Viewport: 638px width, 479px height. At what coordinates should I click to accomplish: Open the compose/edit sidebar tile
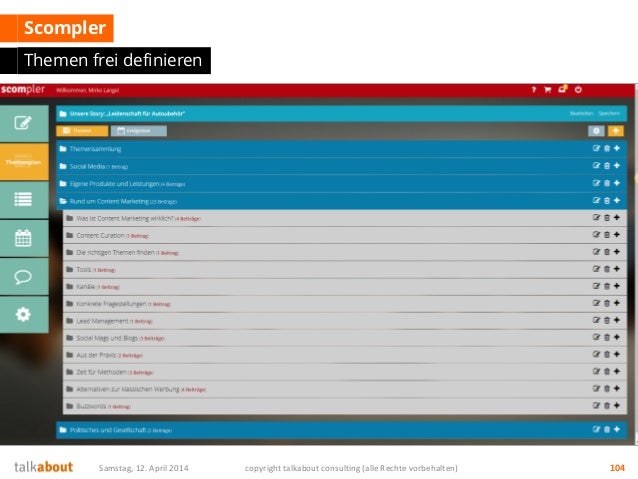point(24,123)
